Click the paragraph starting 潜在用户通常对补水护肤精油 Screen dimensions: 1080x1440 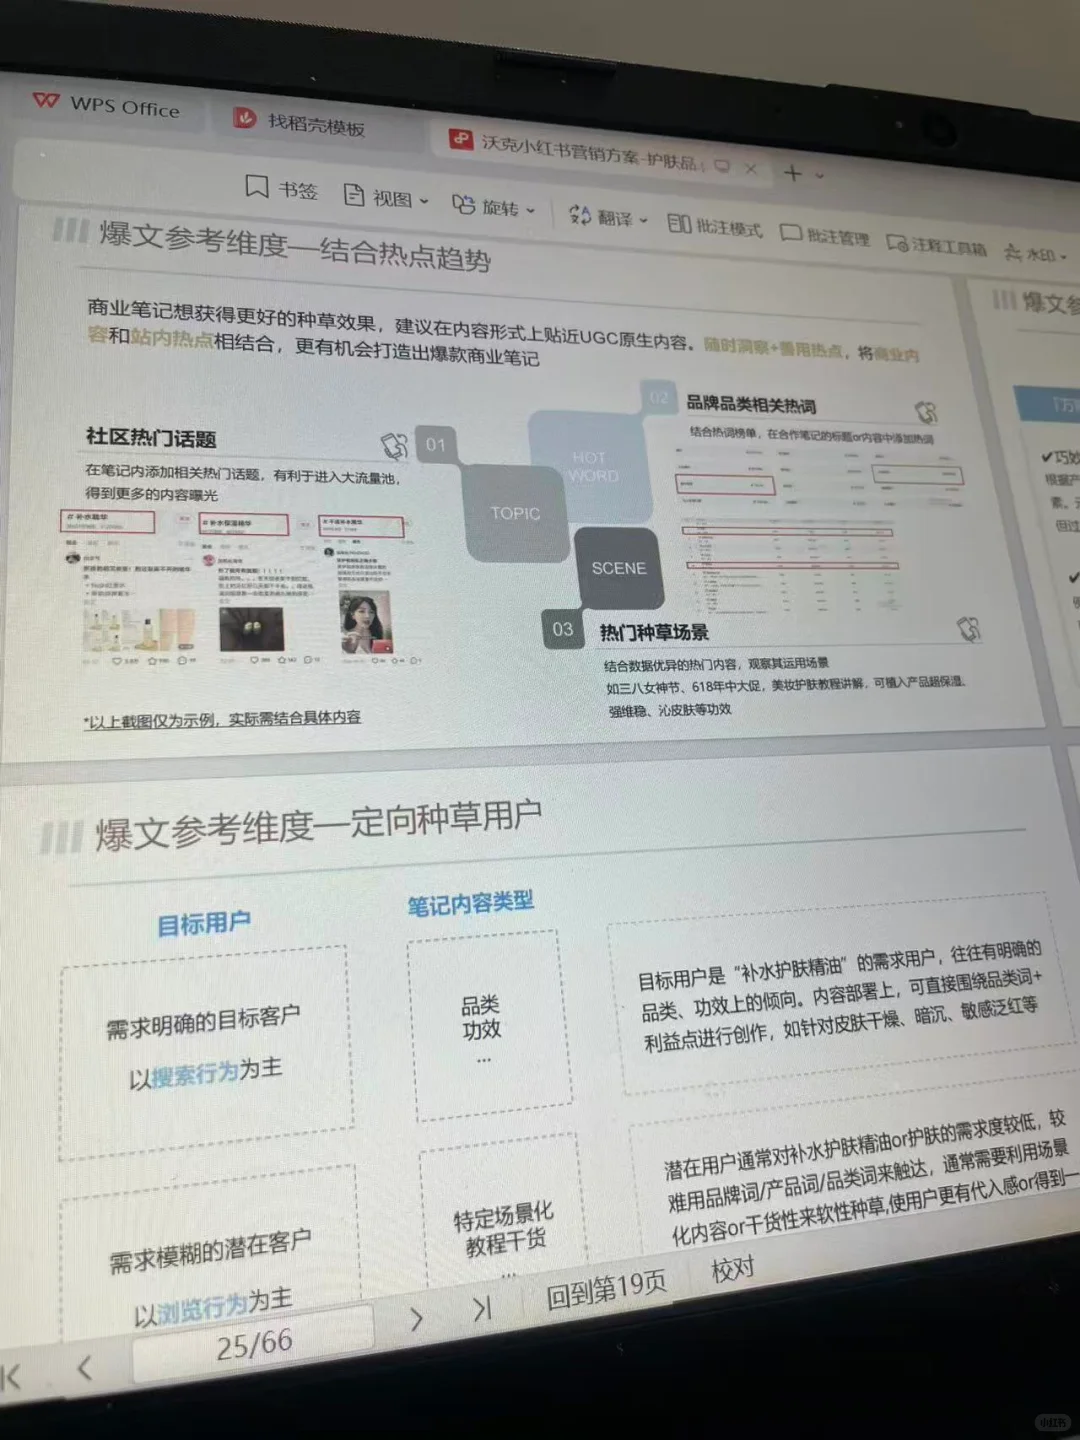(868, 1178)
